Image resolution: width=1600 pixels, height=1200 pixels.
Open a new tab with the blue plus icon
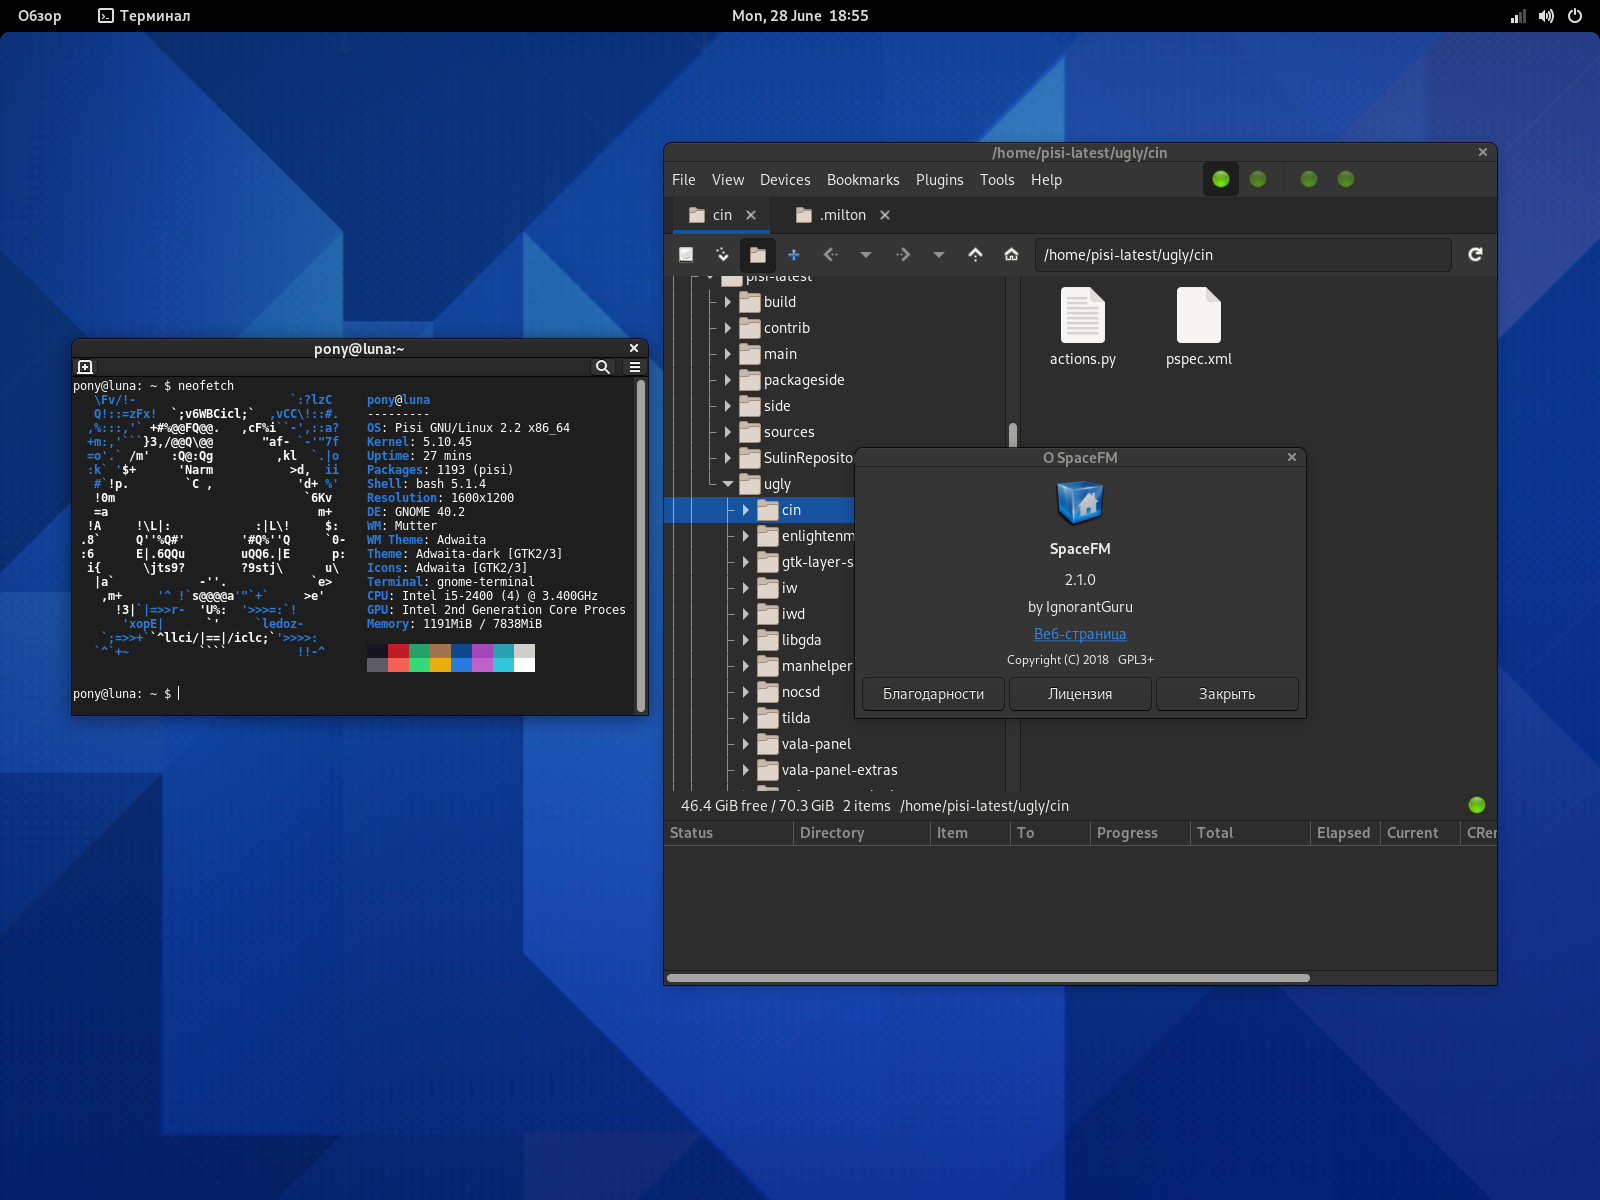pos(794,255)
